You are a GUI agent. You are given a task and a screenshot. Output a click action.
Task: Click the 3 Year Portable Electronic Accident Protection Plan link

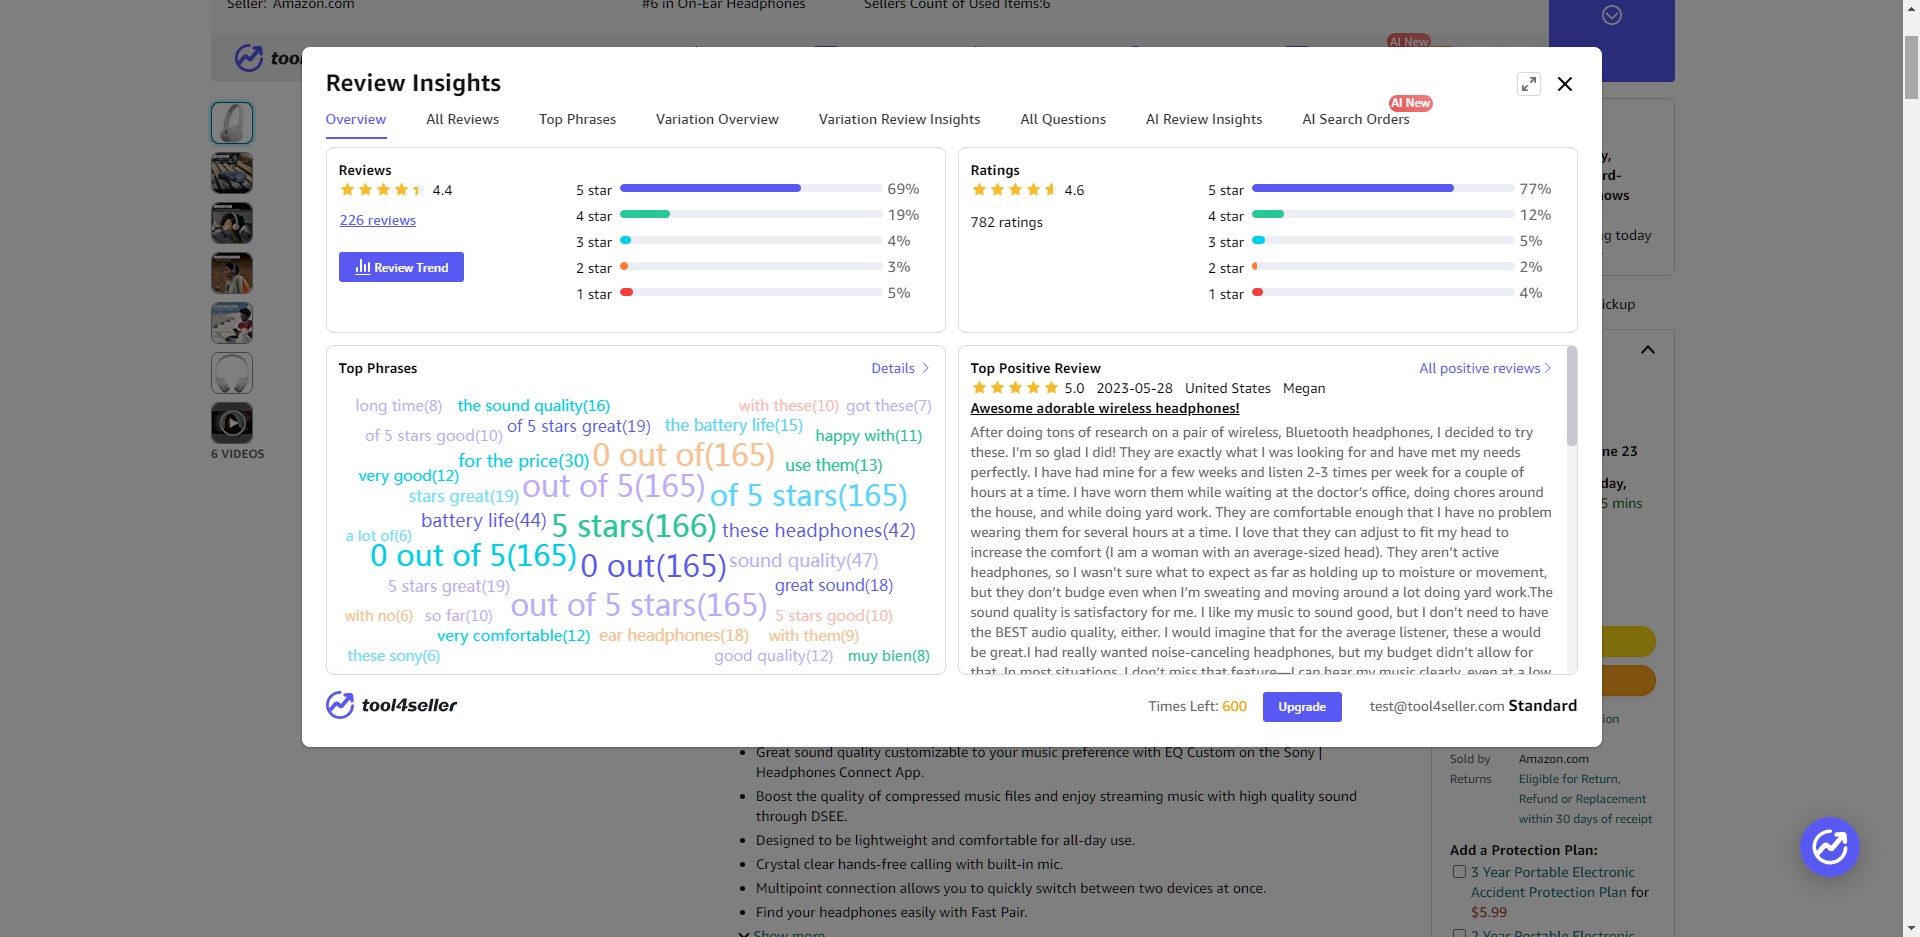[x=1552, y=882]
